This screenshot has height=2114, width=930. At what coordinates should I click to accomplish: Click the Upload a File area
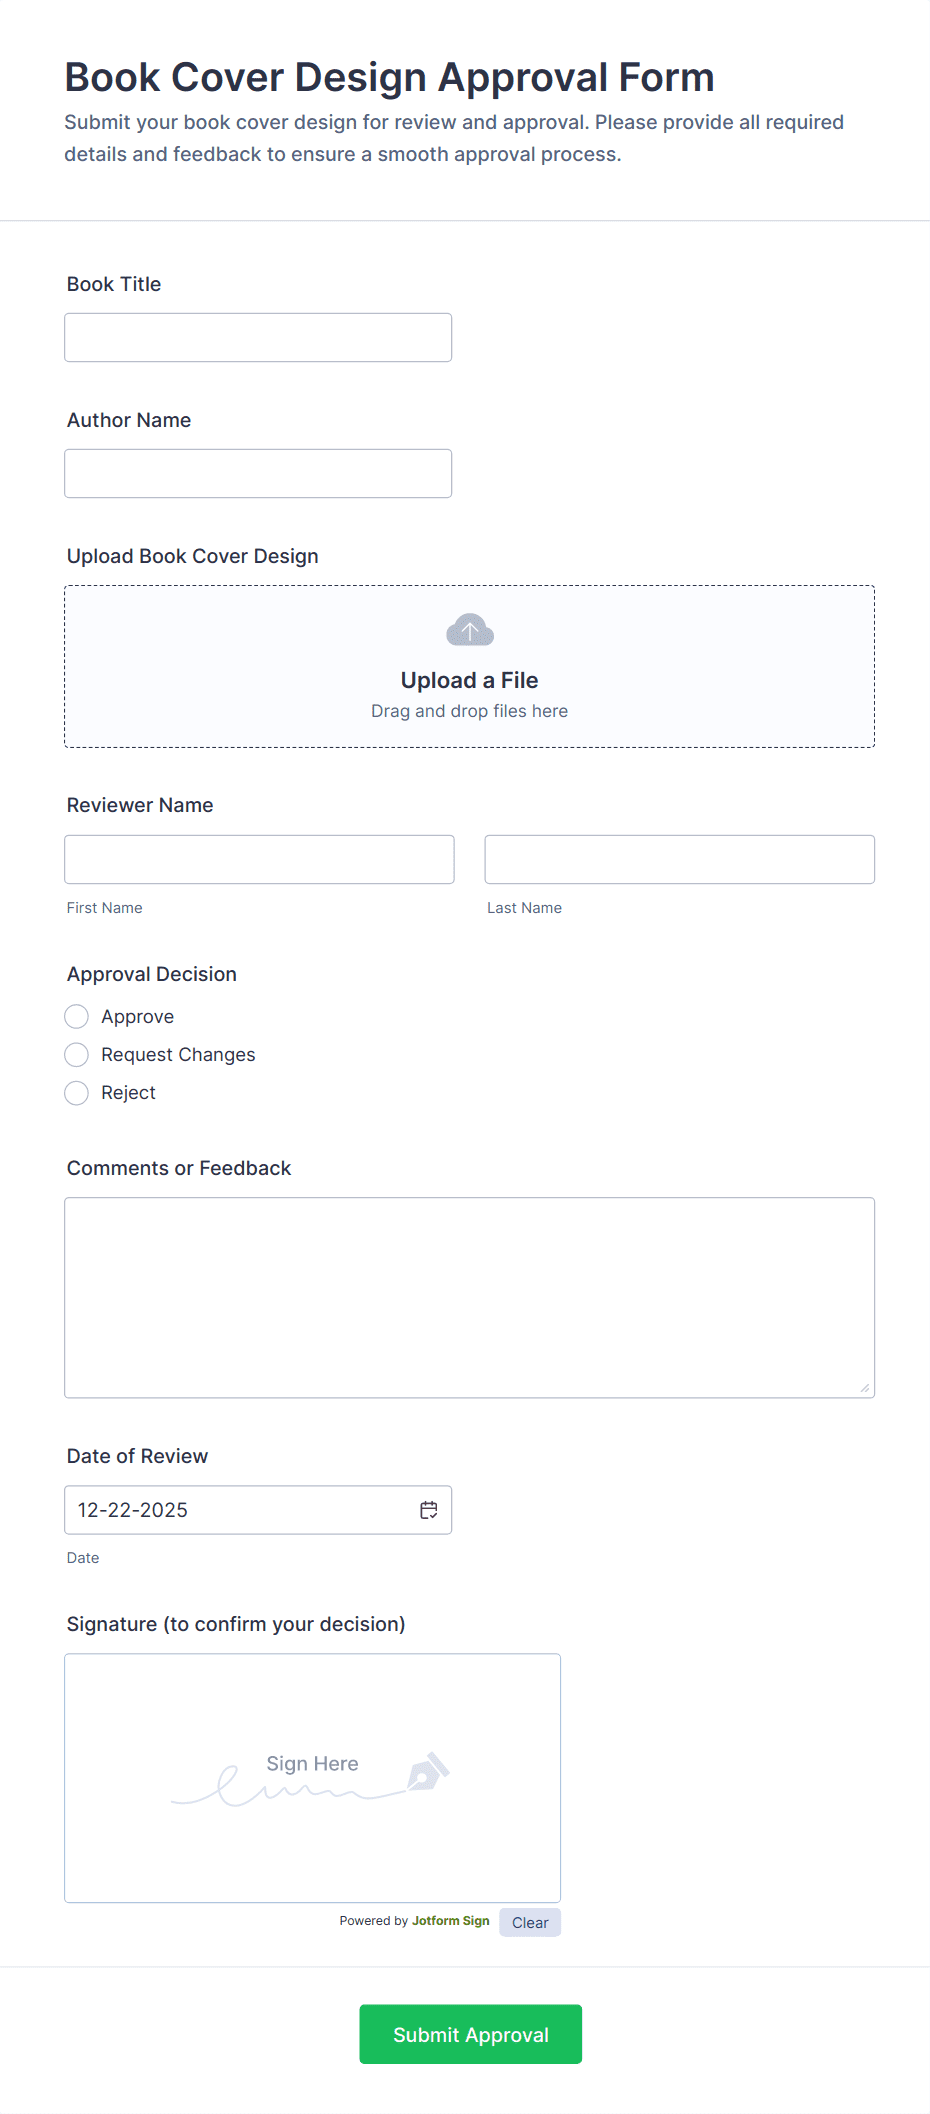pyautogui.click(x=469, y=666)
